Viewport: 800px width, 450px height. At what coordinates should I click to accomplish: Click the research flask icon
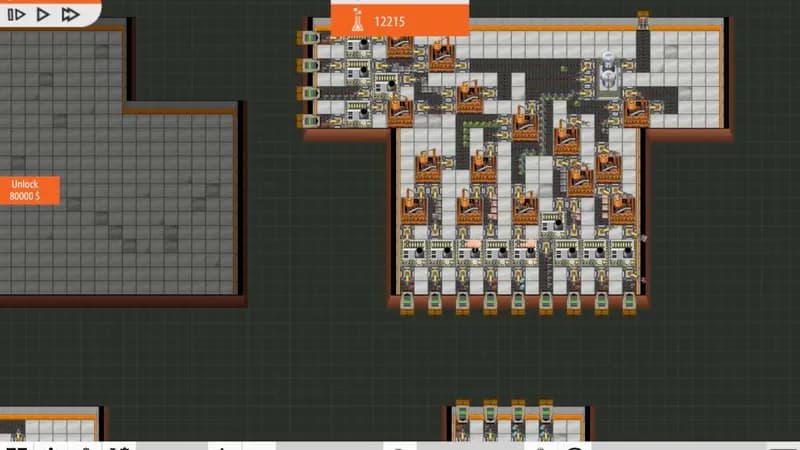tap(357, 20)
